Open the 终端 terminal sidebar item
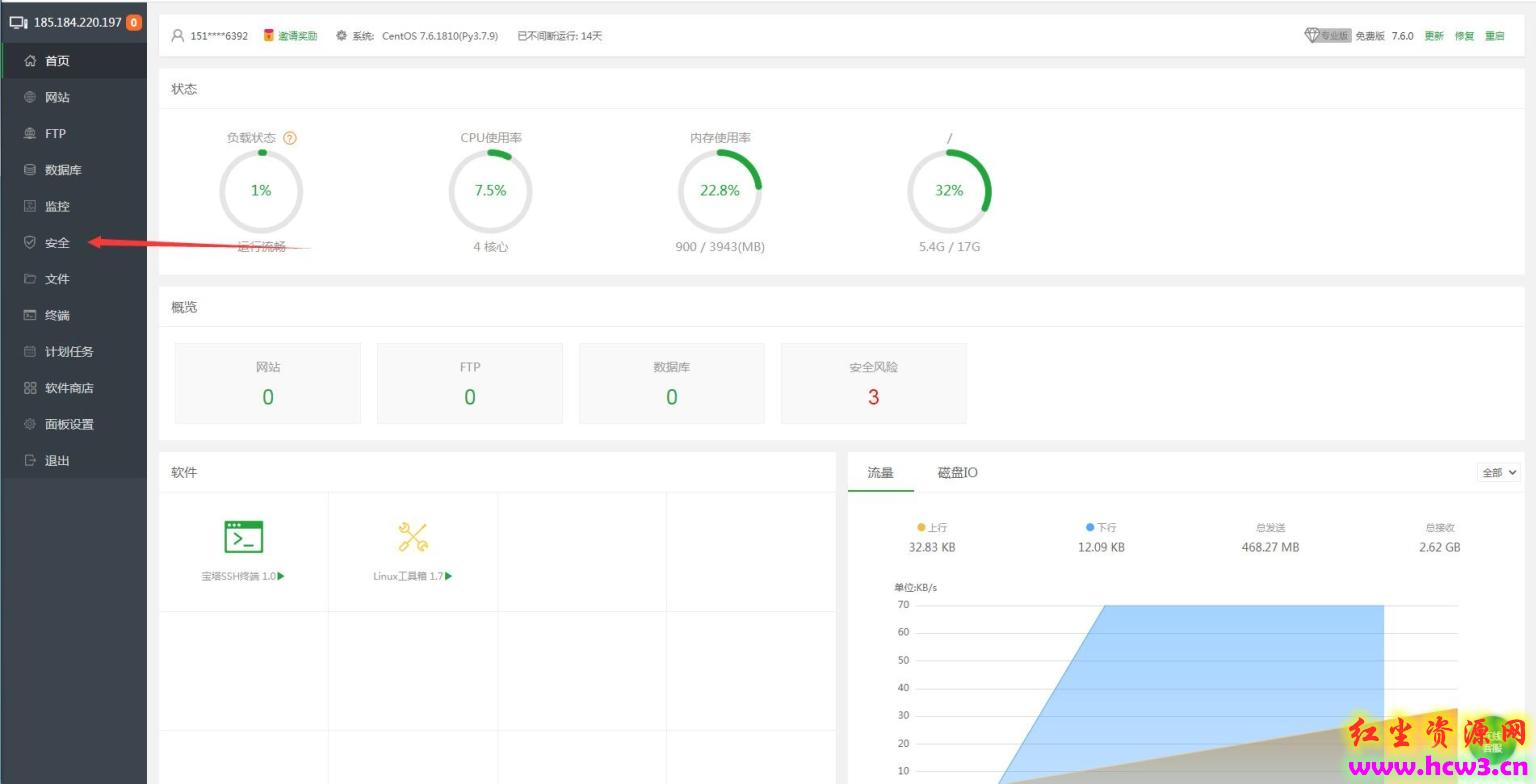 coord(73,315)
